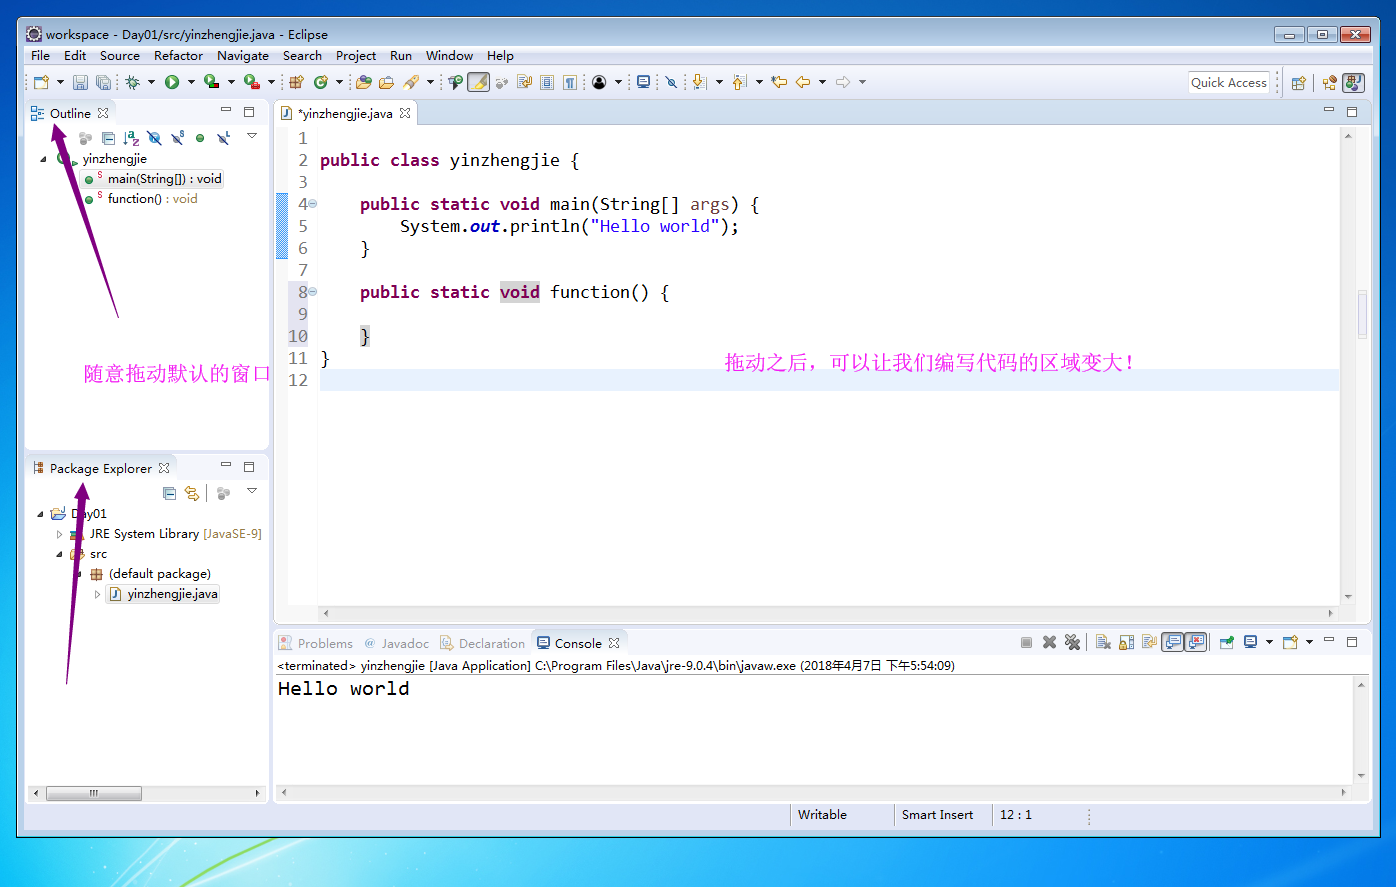Click Collapse All in Package Explorer
Image resolution: width=1396 pixels, height=887 pixels.
(169, 493)
